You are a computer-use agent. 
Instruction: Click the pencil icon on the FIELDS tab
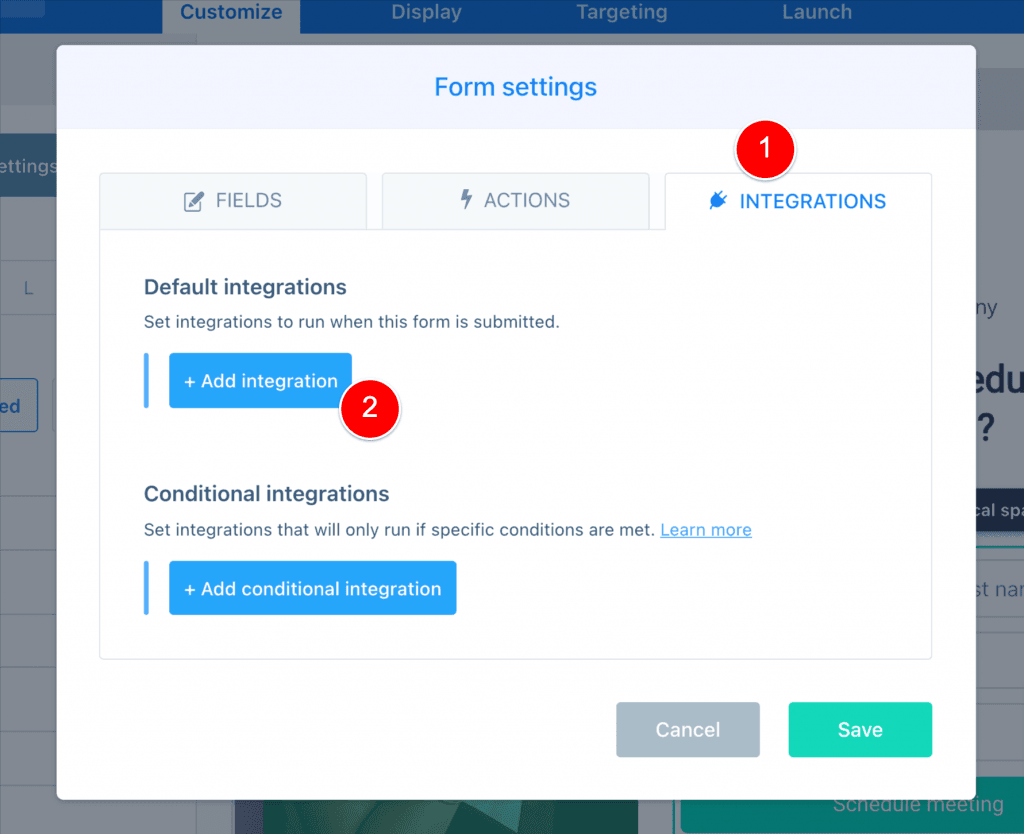[x=194, y=200]
